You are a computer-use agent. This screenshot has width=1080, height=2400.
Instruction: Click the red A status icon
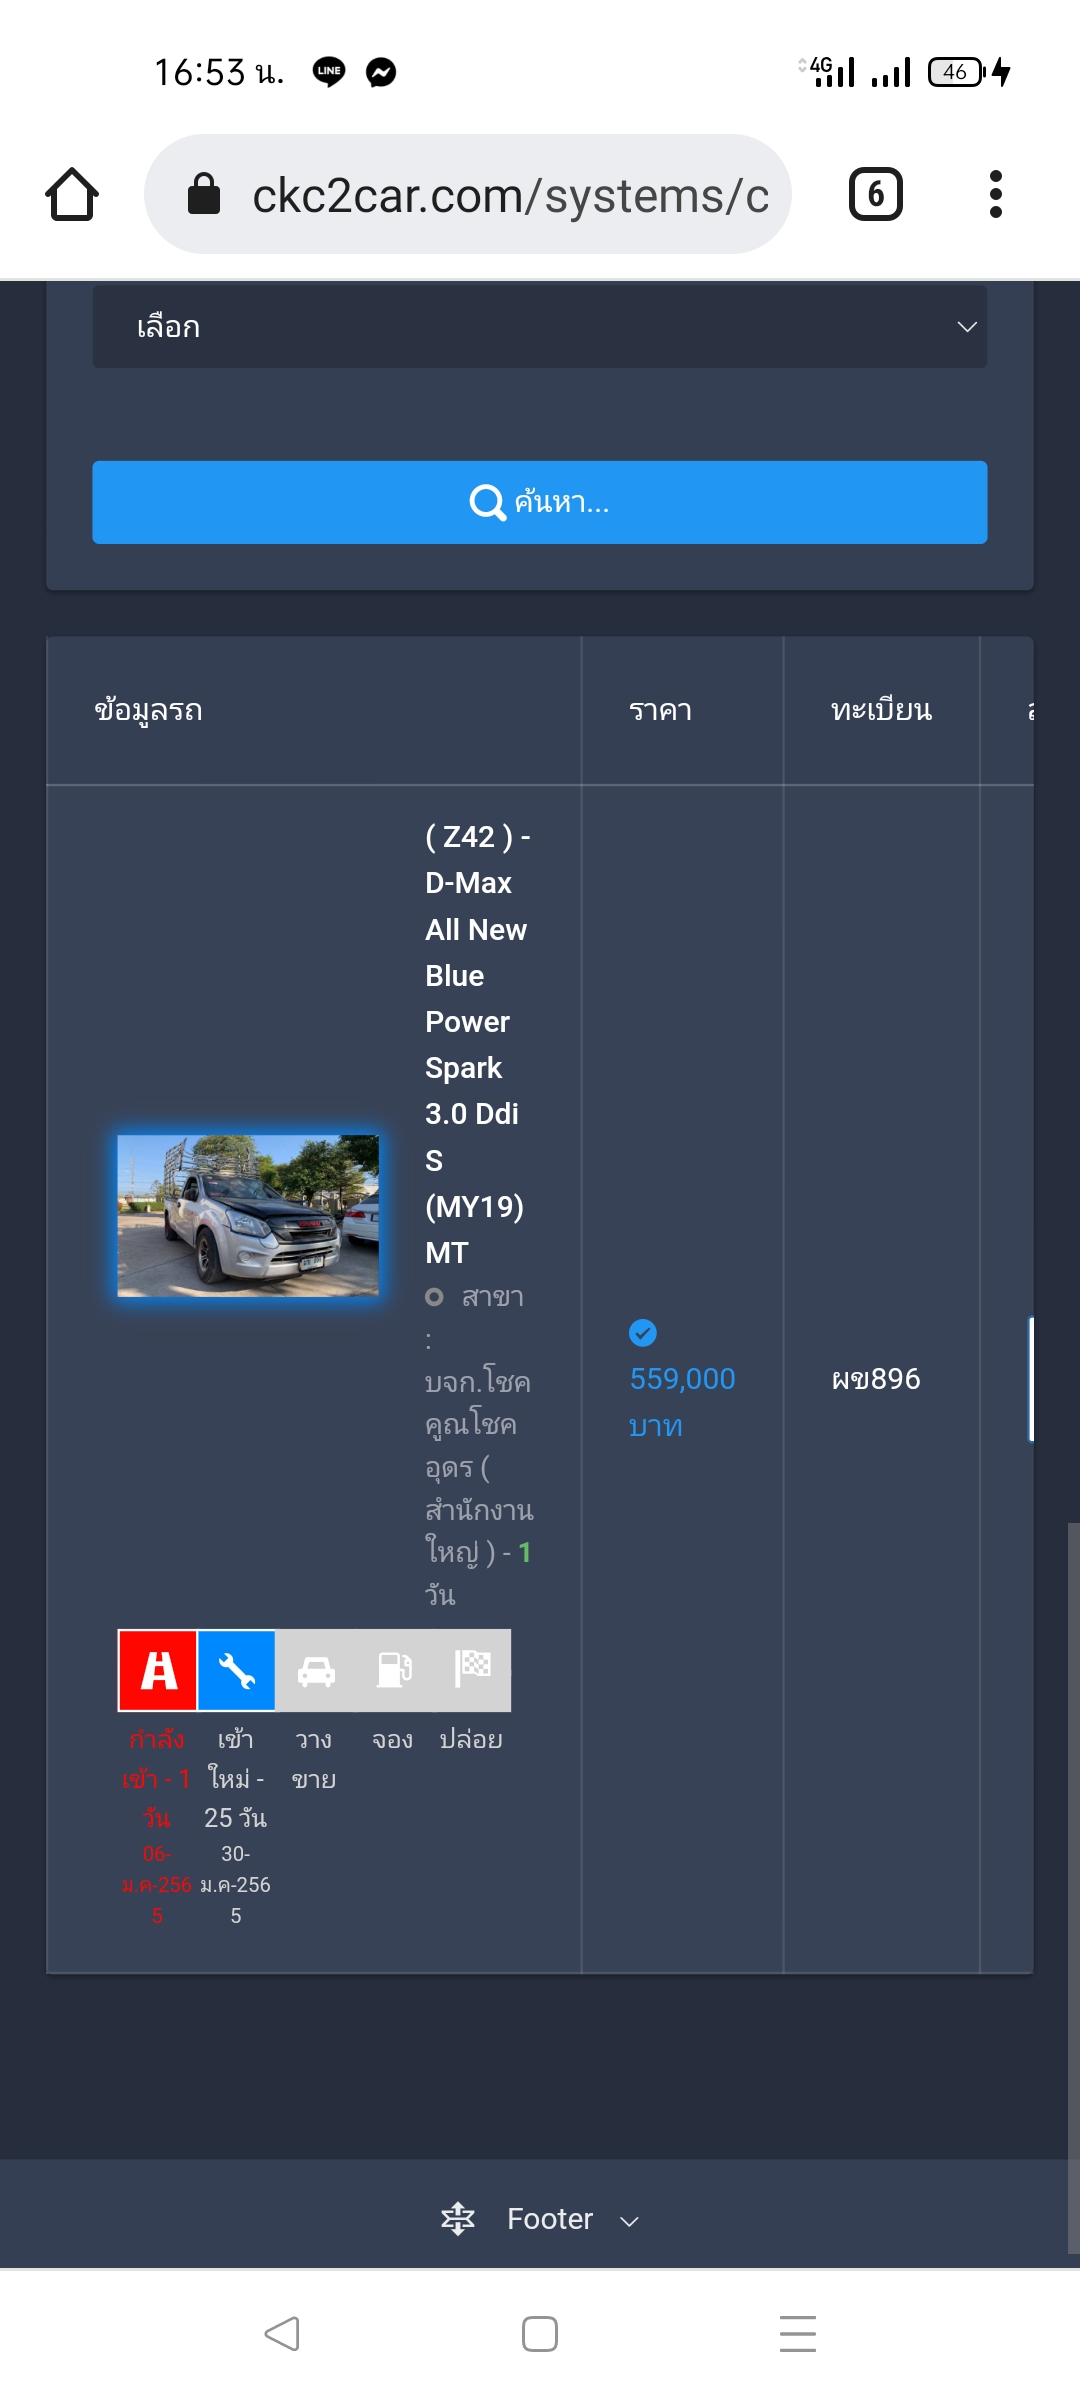coord(157,1670)
